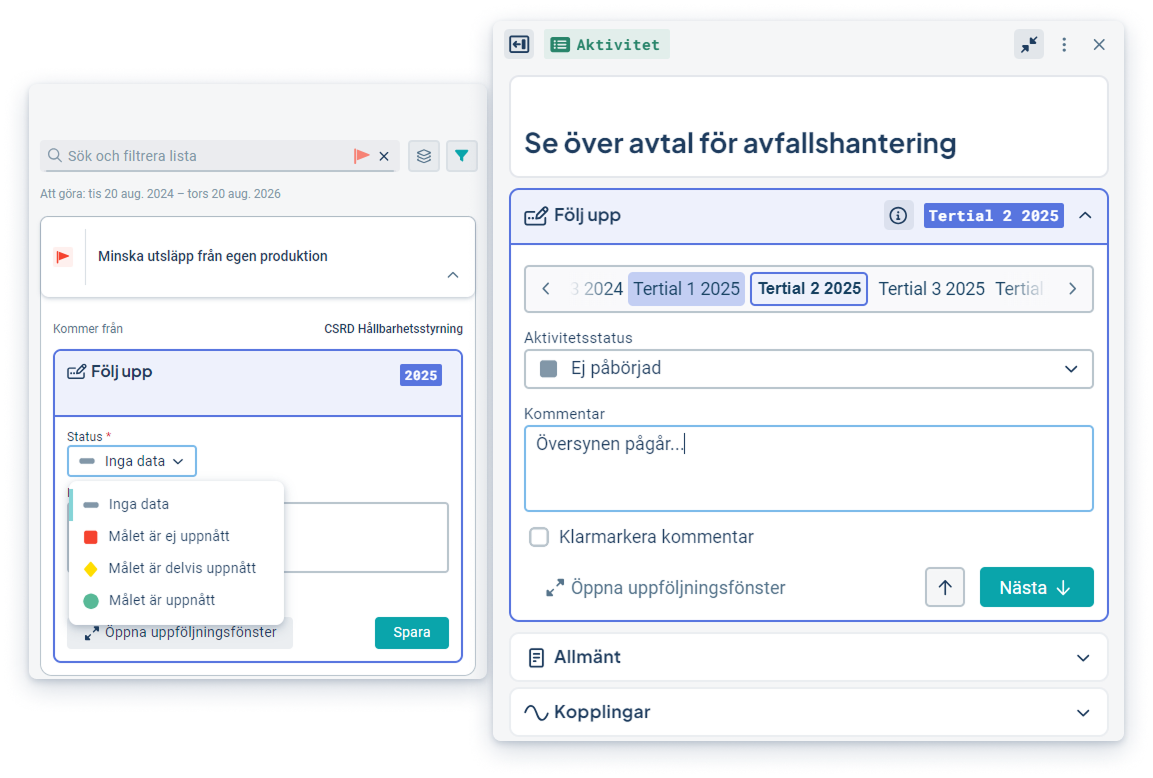
Task: Open the Status dropdown showing Inga data
Action: coord(132,461)
